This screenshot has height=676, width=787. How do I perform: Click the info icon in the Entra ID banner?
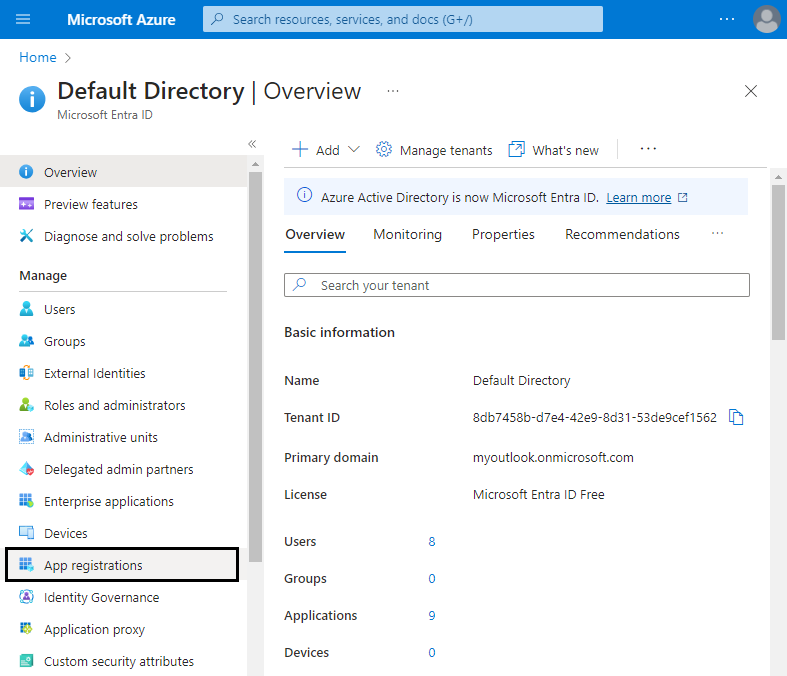tap(304, 195)
